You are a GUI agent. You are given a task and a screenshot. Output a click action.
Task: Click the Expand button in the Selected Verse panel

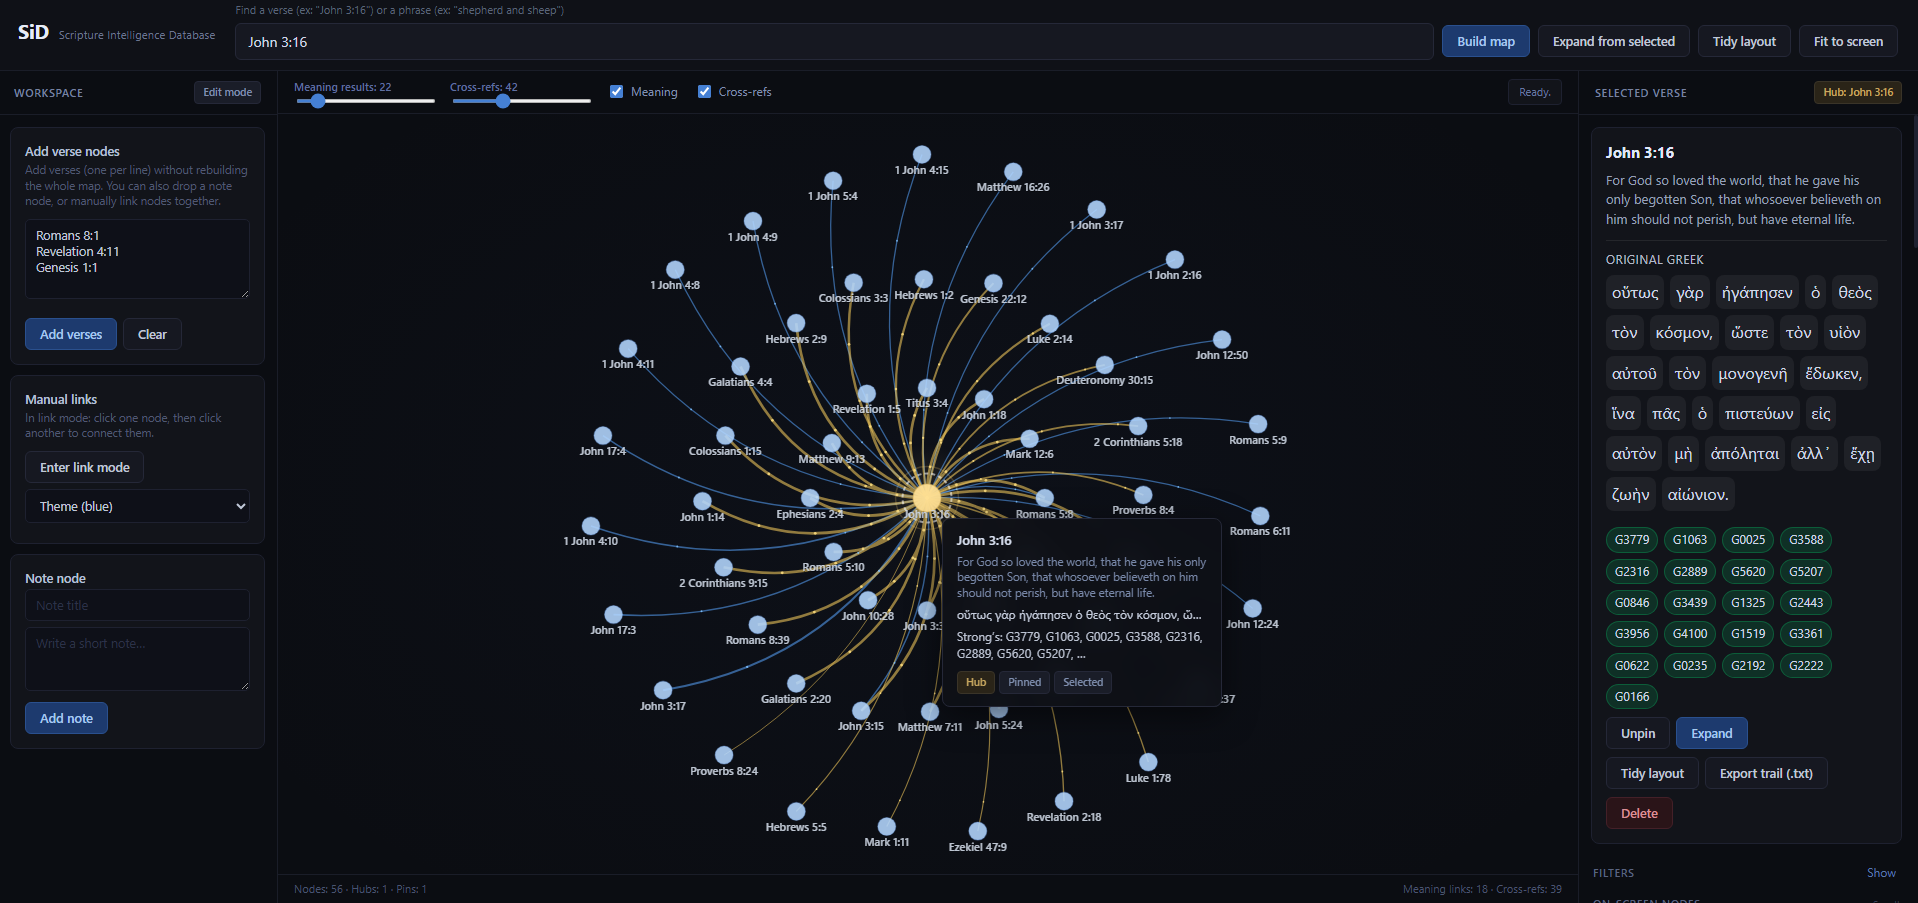tap(1712, 733)
